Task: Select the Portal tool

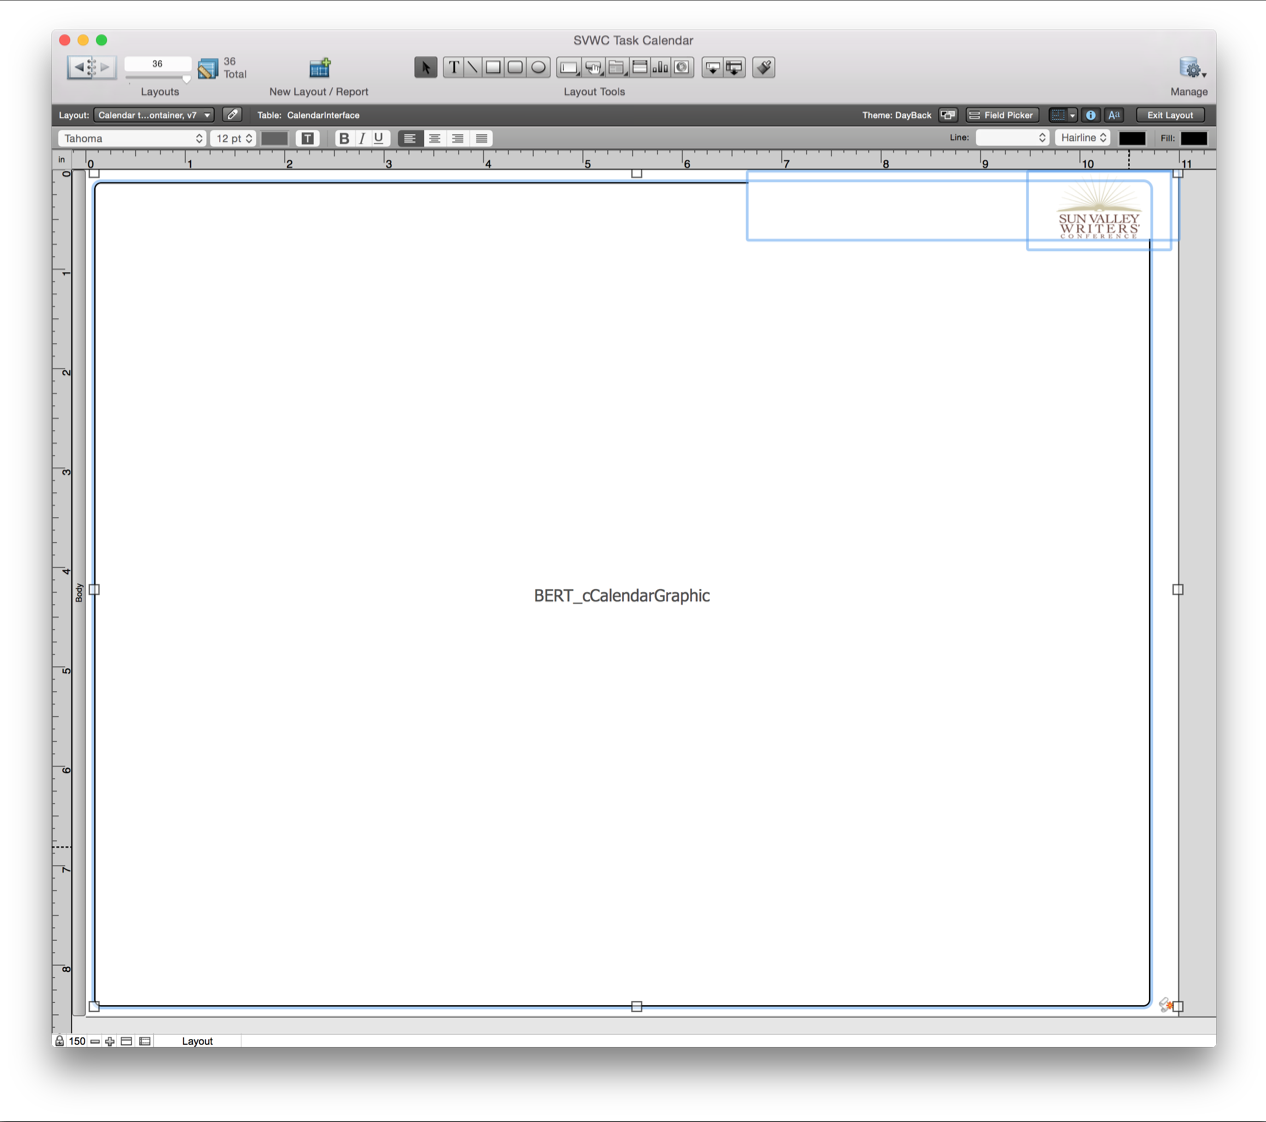Action: click(x=639, y=68)
